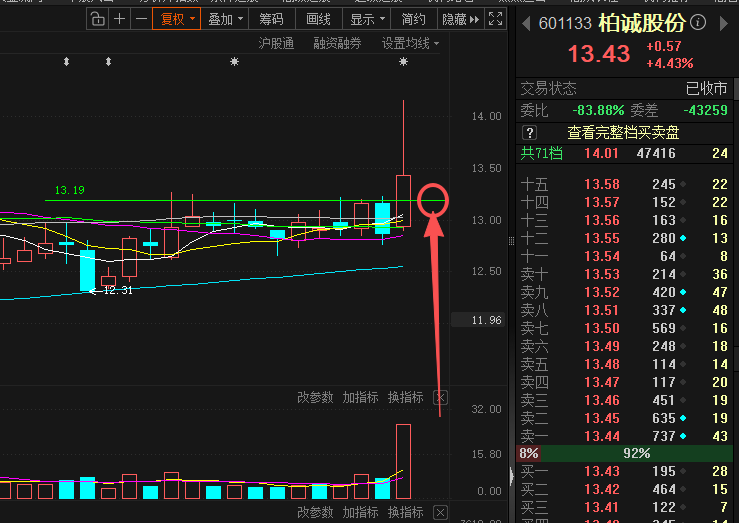Go to next stock with right arrow

(724, 23)
